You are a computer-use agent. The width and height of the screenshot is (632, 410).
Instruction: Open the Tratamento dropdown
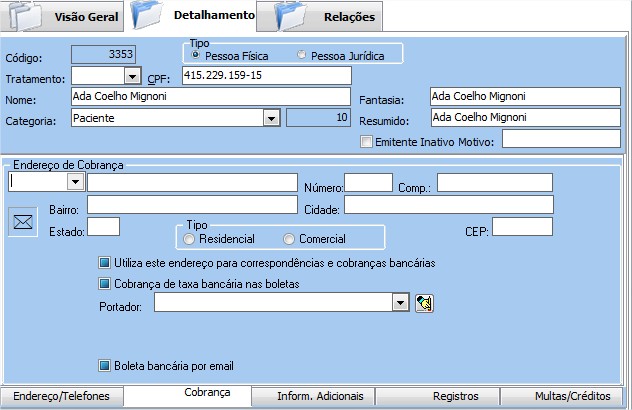(131, 76)
